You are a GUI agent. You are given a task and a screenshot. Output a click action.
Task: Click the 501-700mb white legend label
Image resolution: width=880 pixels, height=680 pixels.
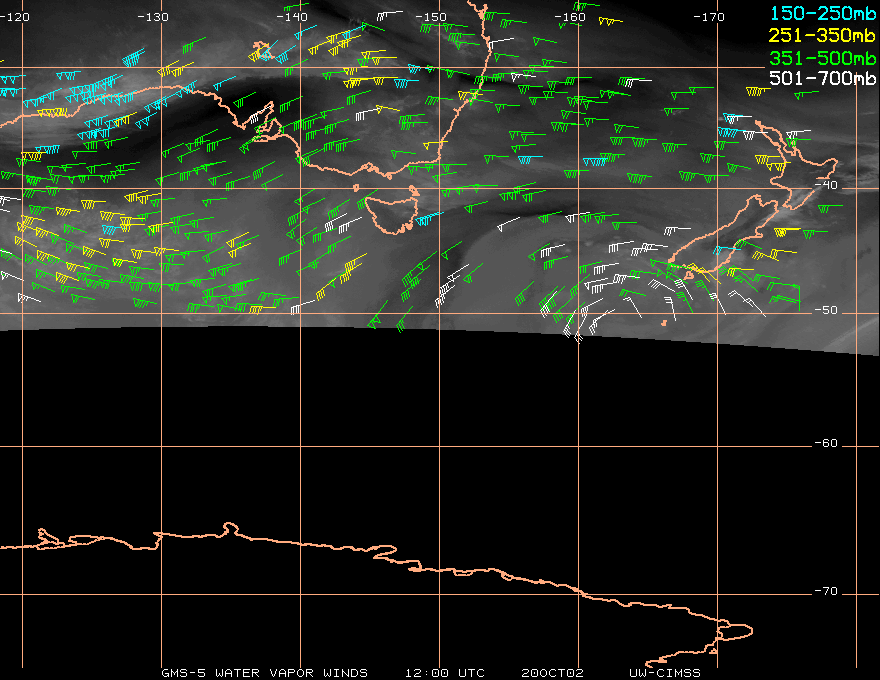(823, 78)
